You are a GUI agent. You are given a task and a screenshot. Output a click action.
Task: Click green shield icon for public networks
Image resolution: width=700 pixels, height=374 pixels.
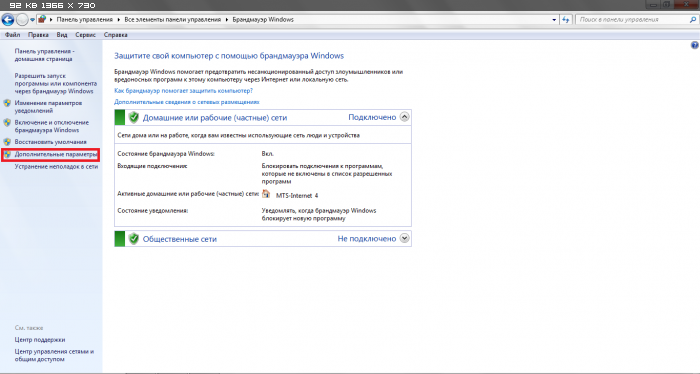(x=133, y=239)
